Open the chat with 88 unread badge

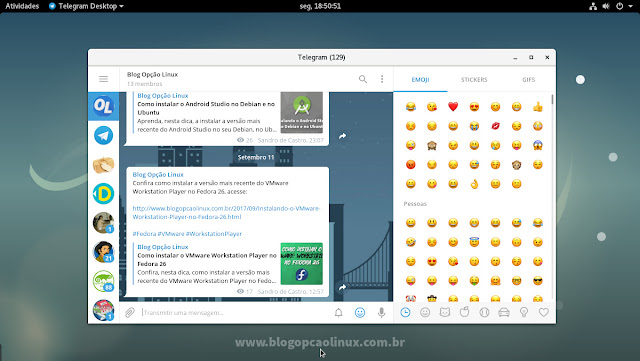pos(103,281)
